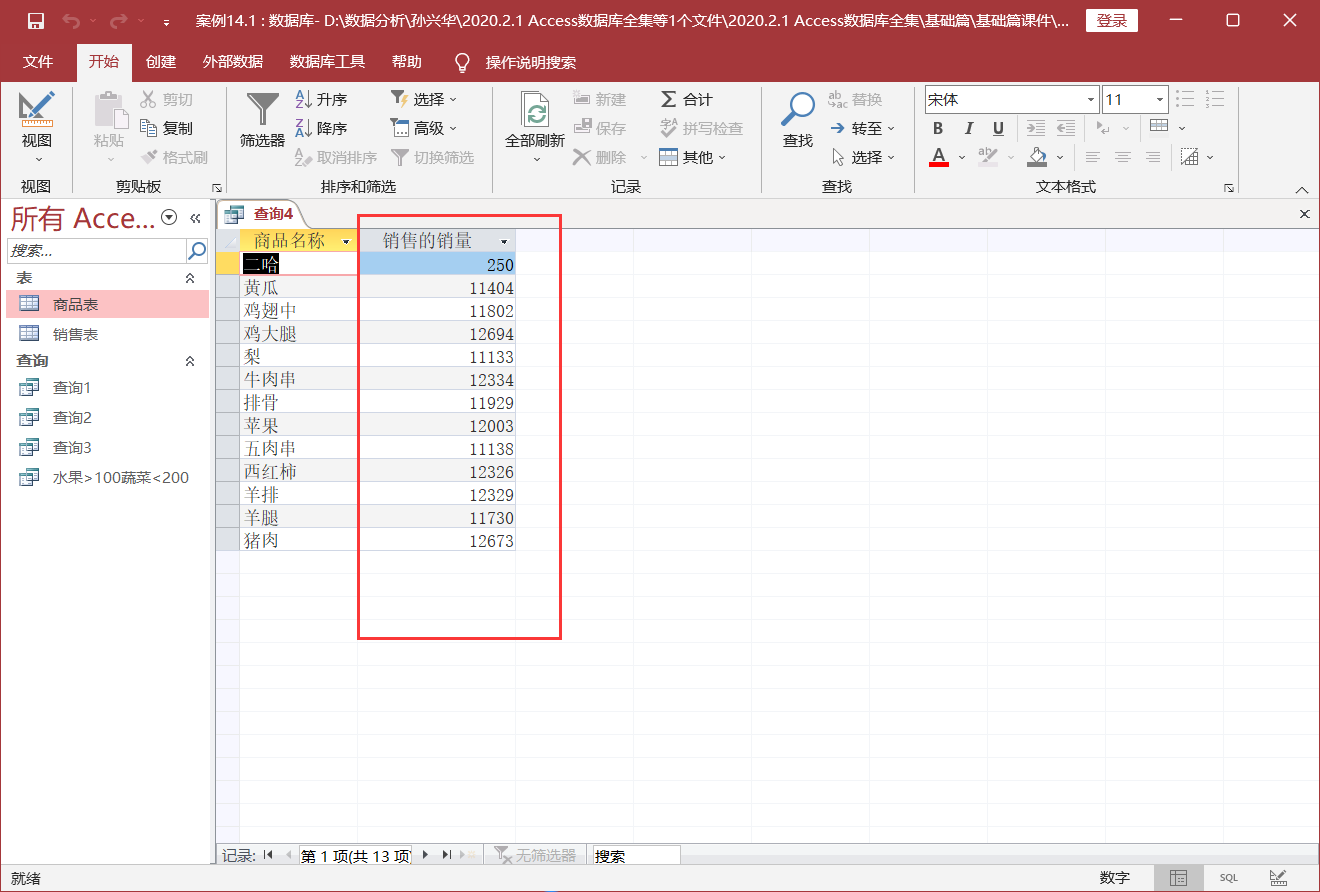Collapse the 表 group in navigation
Screen dimensions: 1320x892
click(x=190, y=278)
